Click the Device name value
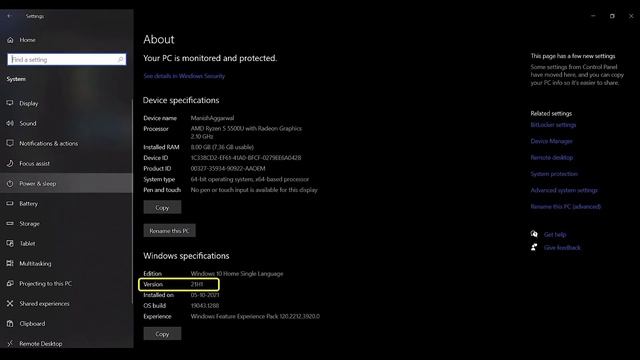Viewport: 640px width, 360px height. point(212,118)
